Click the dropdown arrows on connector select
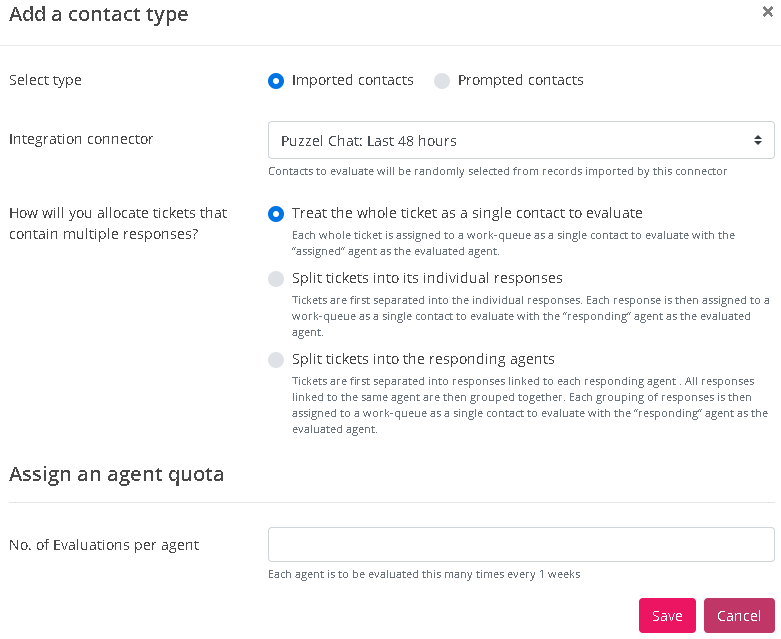Screen dimensions: 781x639 pyautogui.click(x=758, y=141)
